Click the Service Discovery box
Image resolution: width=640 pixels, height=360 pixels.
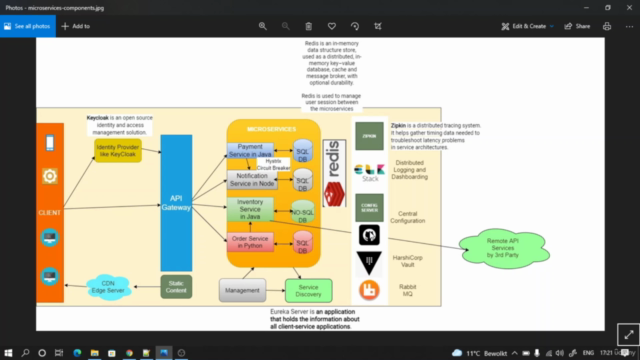(x=309, y=291)
